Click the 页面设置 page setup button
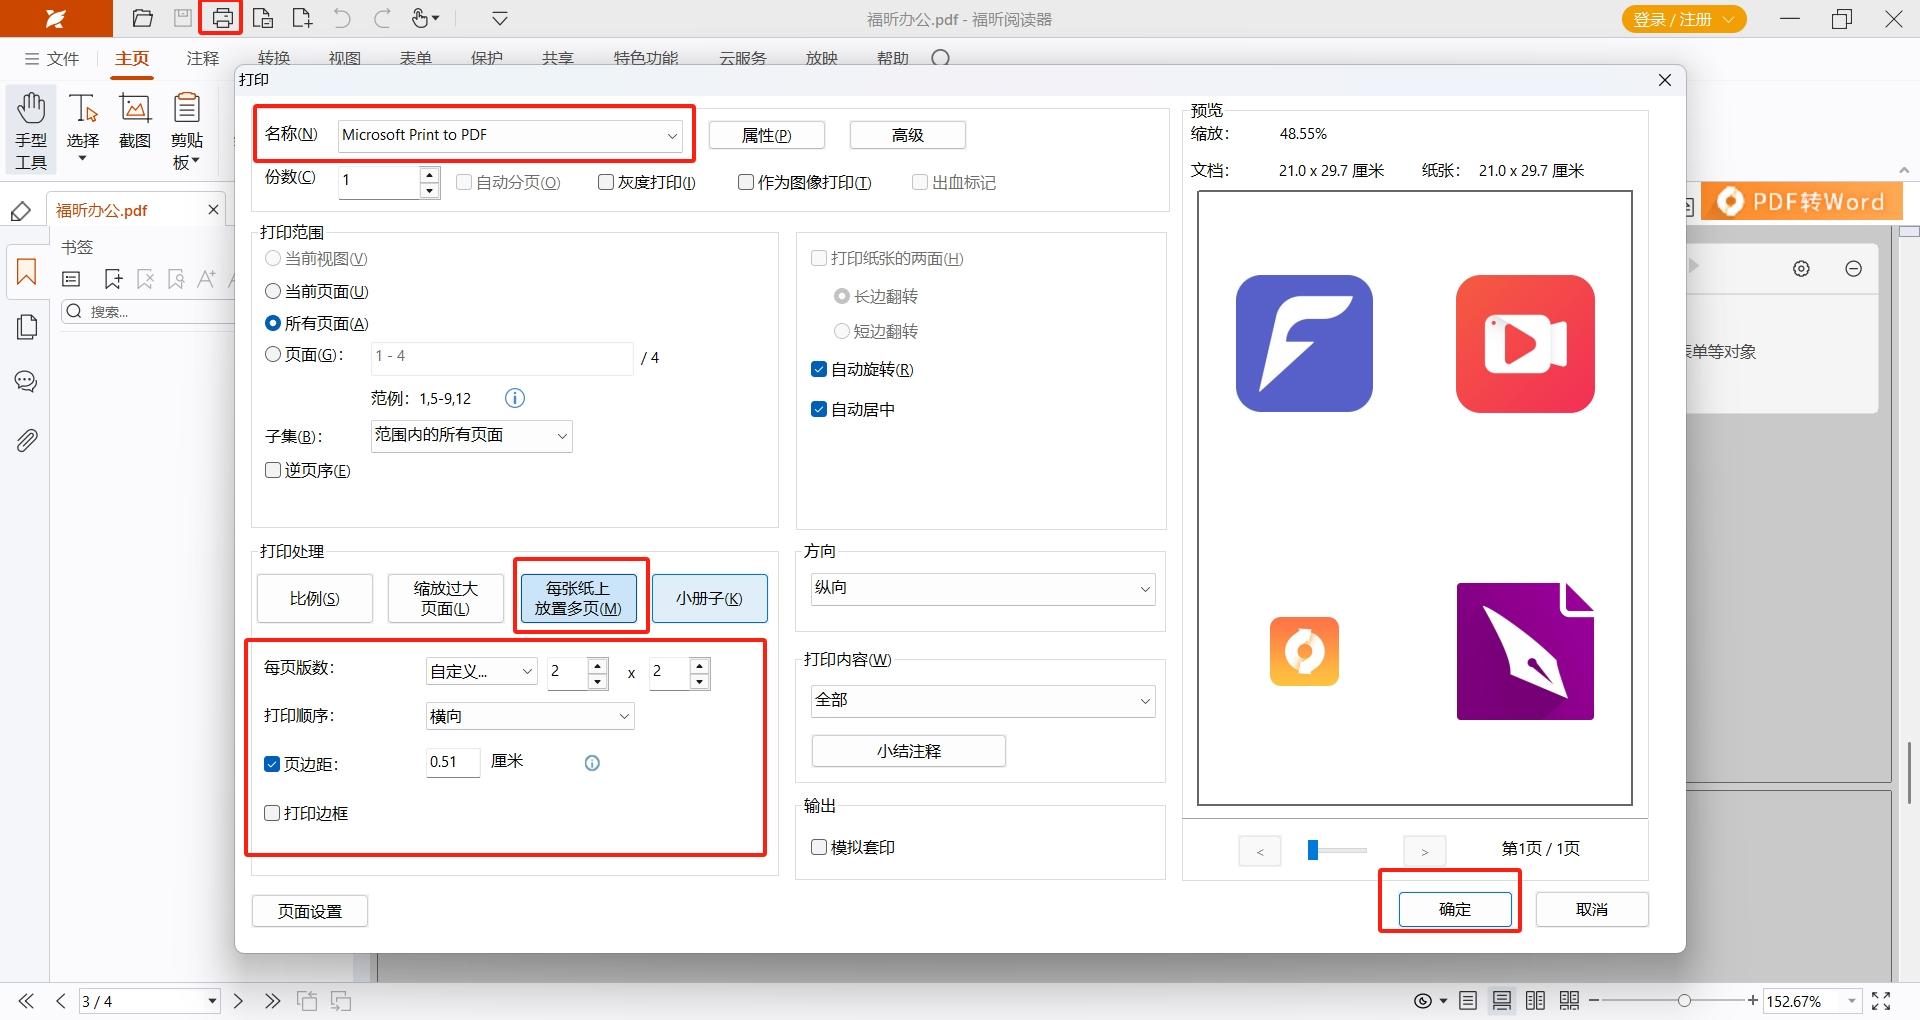Screen dimensions: 1920x1020 [x=310, y=911]
